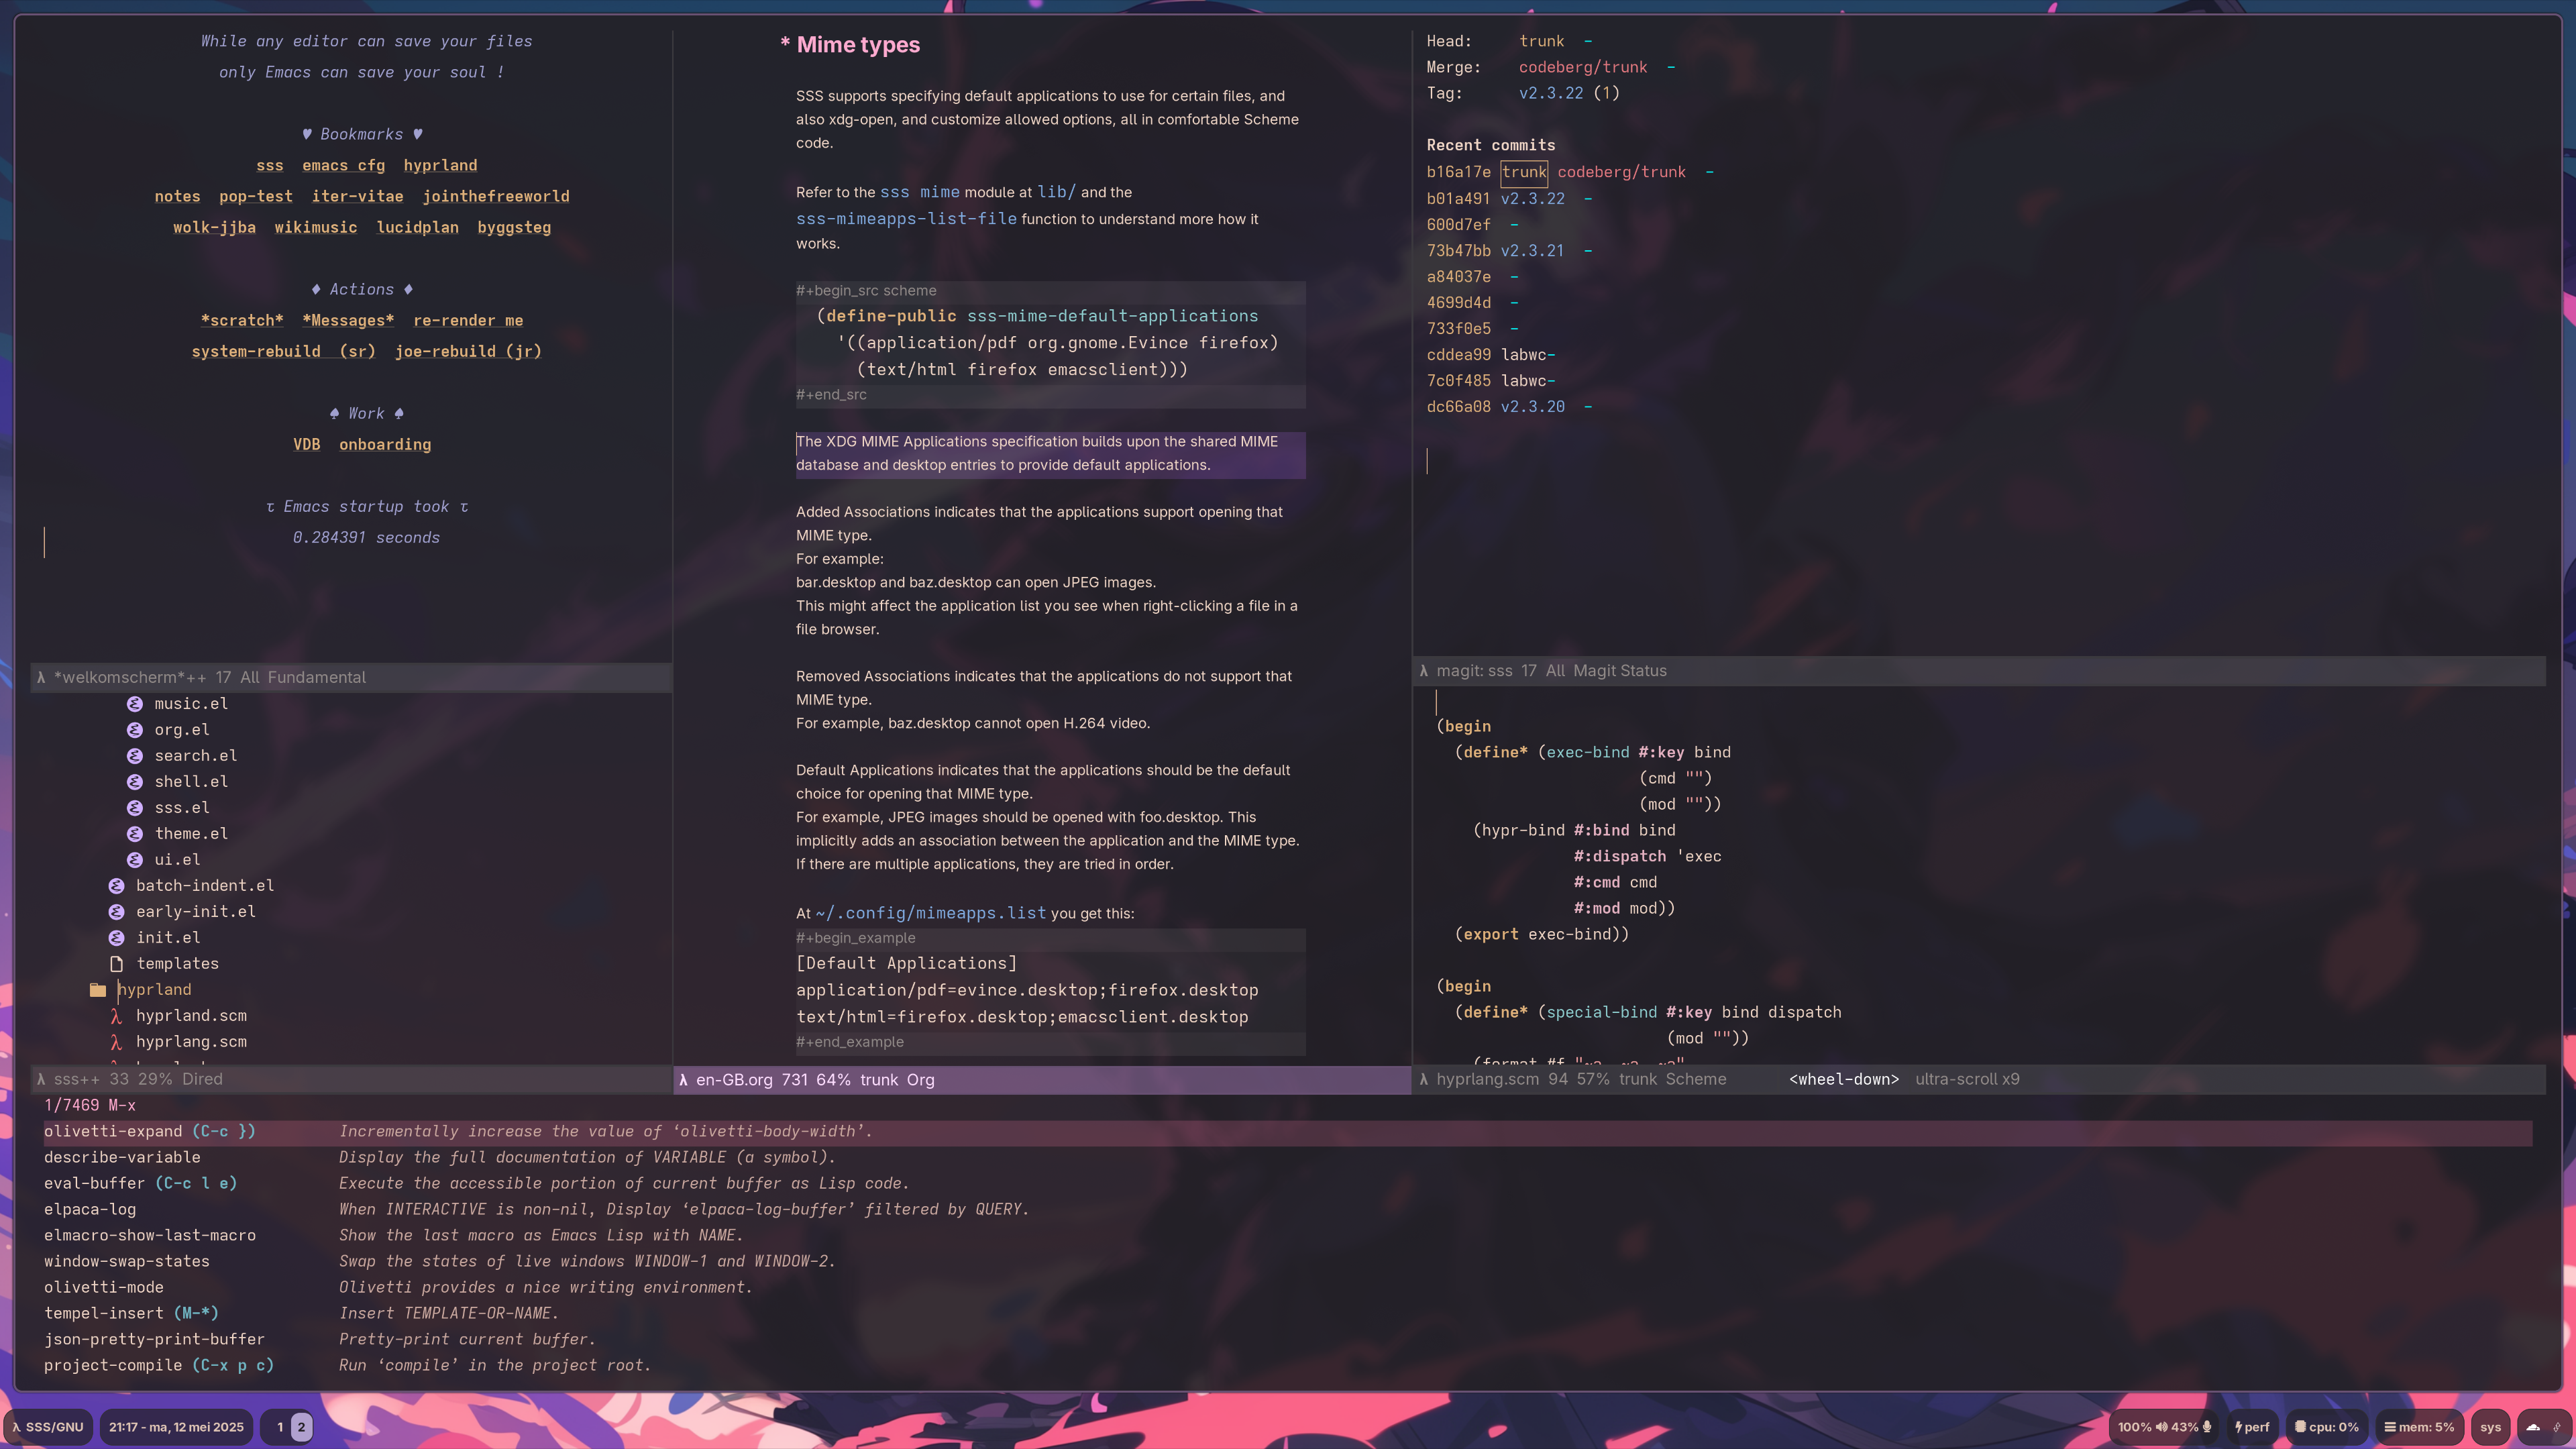Select commit b01a491 tagged v2.3.22
The height and width of the screenshot is (1449, 2576).
pyautogui.click(x=1458, y=198)
